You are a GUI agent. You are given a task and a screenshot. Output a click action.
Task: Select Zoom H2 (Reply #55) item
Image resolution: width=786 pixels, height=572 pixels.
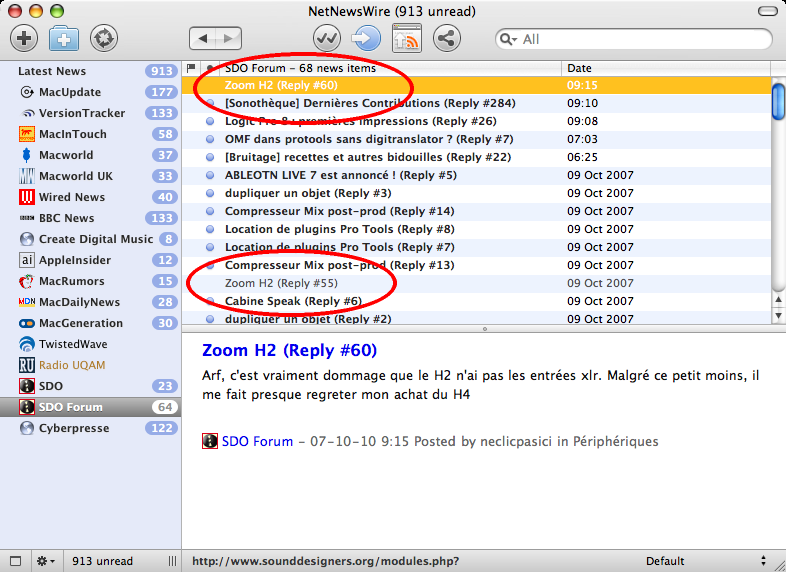[476, 284]
